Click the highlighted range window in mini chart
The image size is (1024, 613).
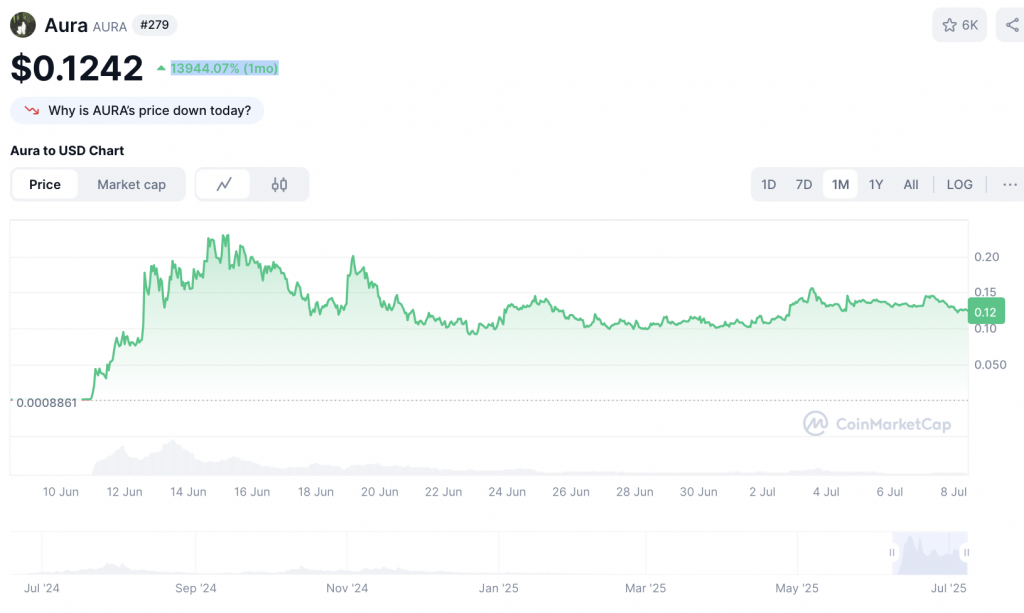pos(929,553)
